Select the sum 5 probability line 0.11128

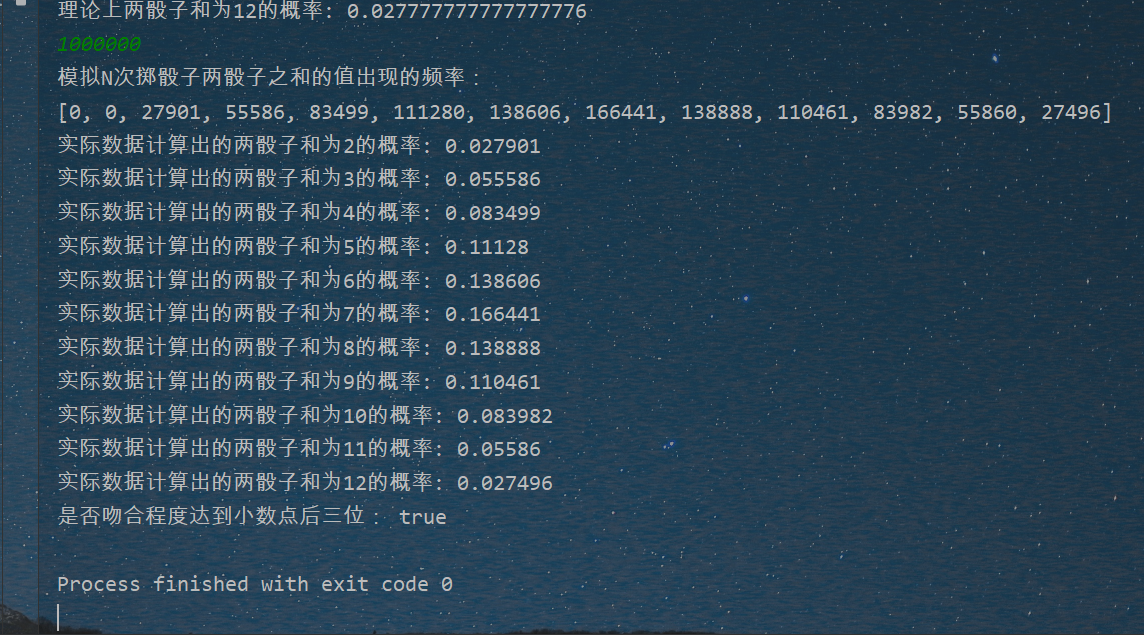pos(293,247)
